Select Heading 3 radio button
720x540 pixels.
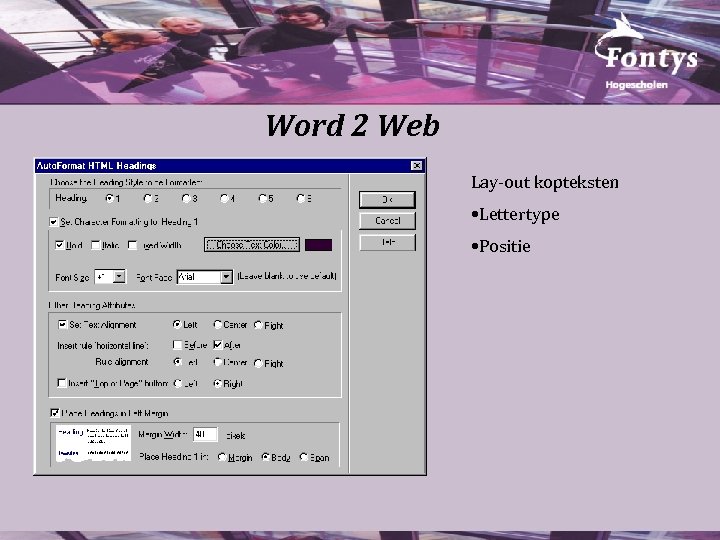tap(186, 198)
